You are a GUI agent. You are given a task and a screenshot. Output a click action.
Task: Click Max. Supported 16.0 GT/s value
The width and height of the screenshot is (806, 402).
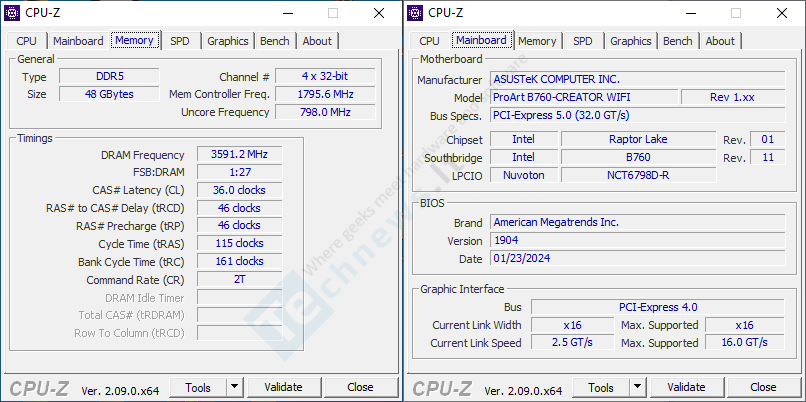745,342
